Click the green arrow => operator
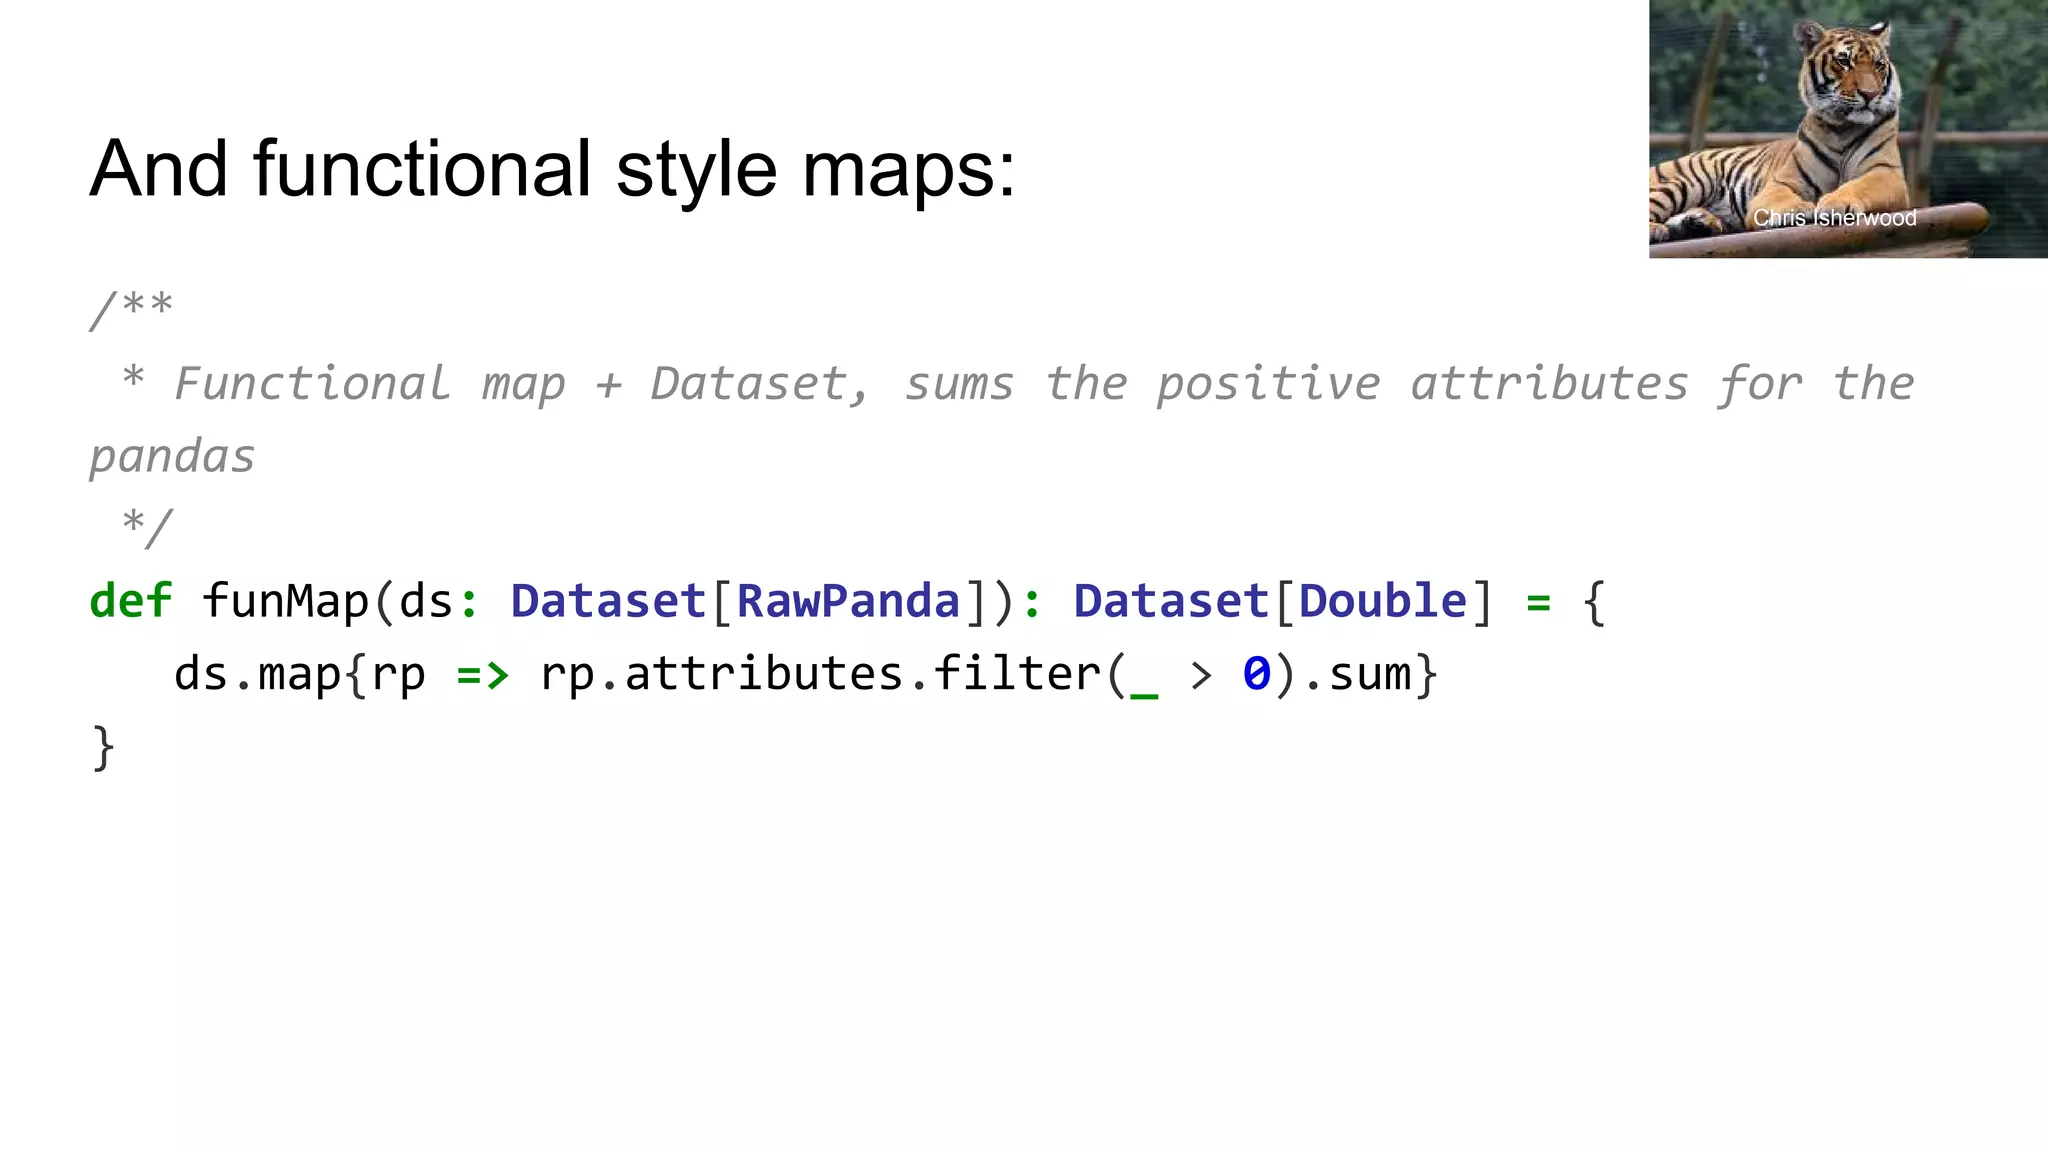Image resolution: width=2048 pixels, height=1152 pixels. (482, 675)
